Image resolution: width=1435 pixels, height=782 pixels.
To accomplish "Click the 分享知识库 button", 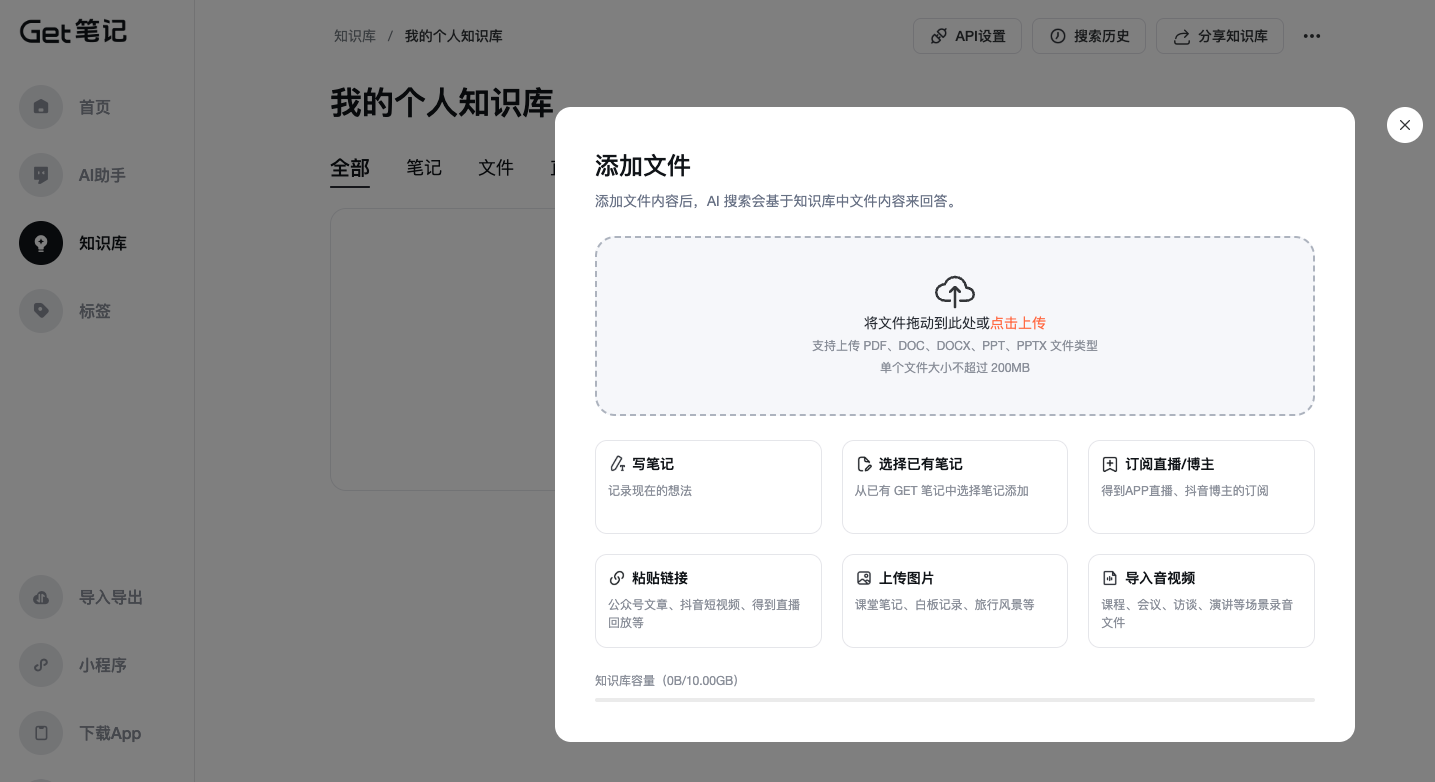I will click(x=1219, y=36).
